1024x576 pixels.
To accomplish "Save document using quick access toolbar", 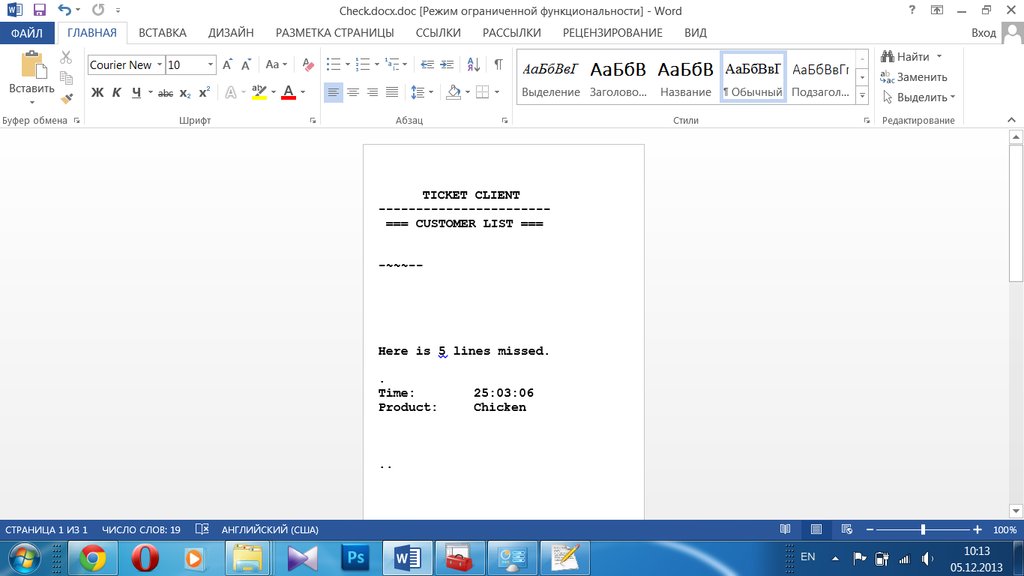I will pos(40,10).
